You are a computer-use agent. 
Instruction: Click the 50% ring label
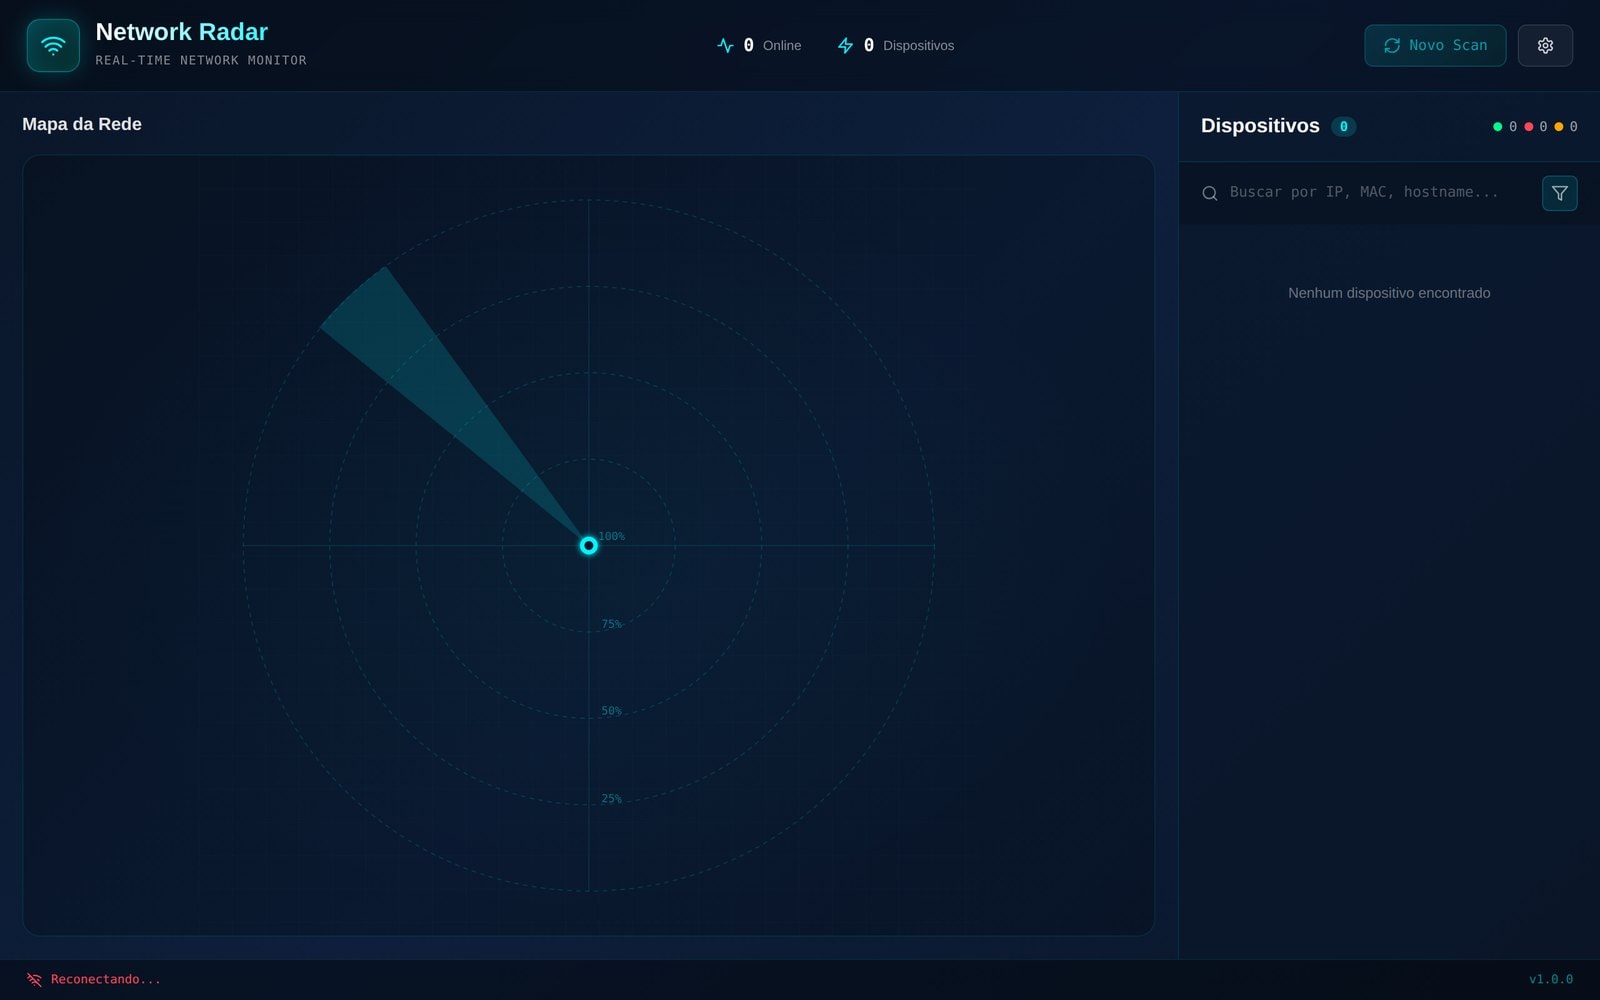(611, 712)
